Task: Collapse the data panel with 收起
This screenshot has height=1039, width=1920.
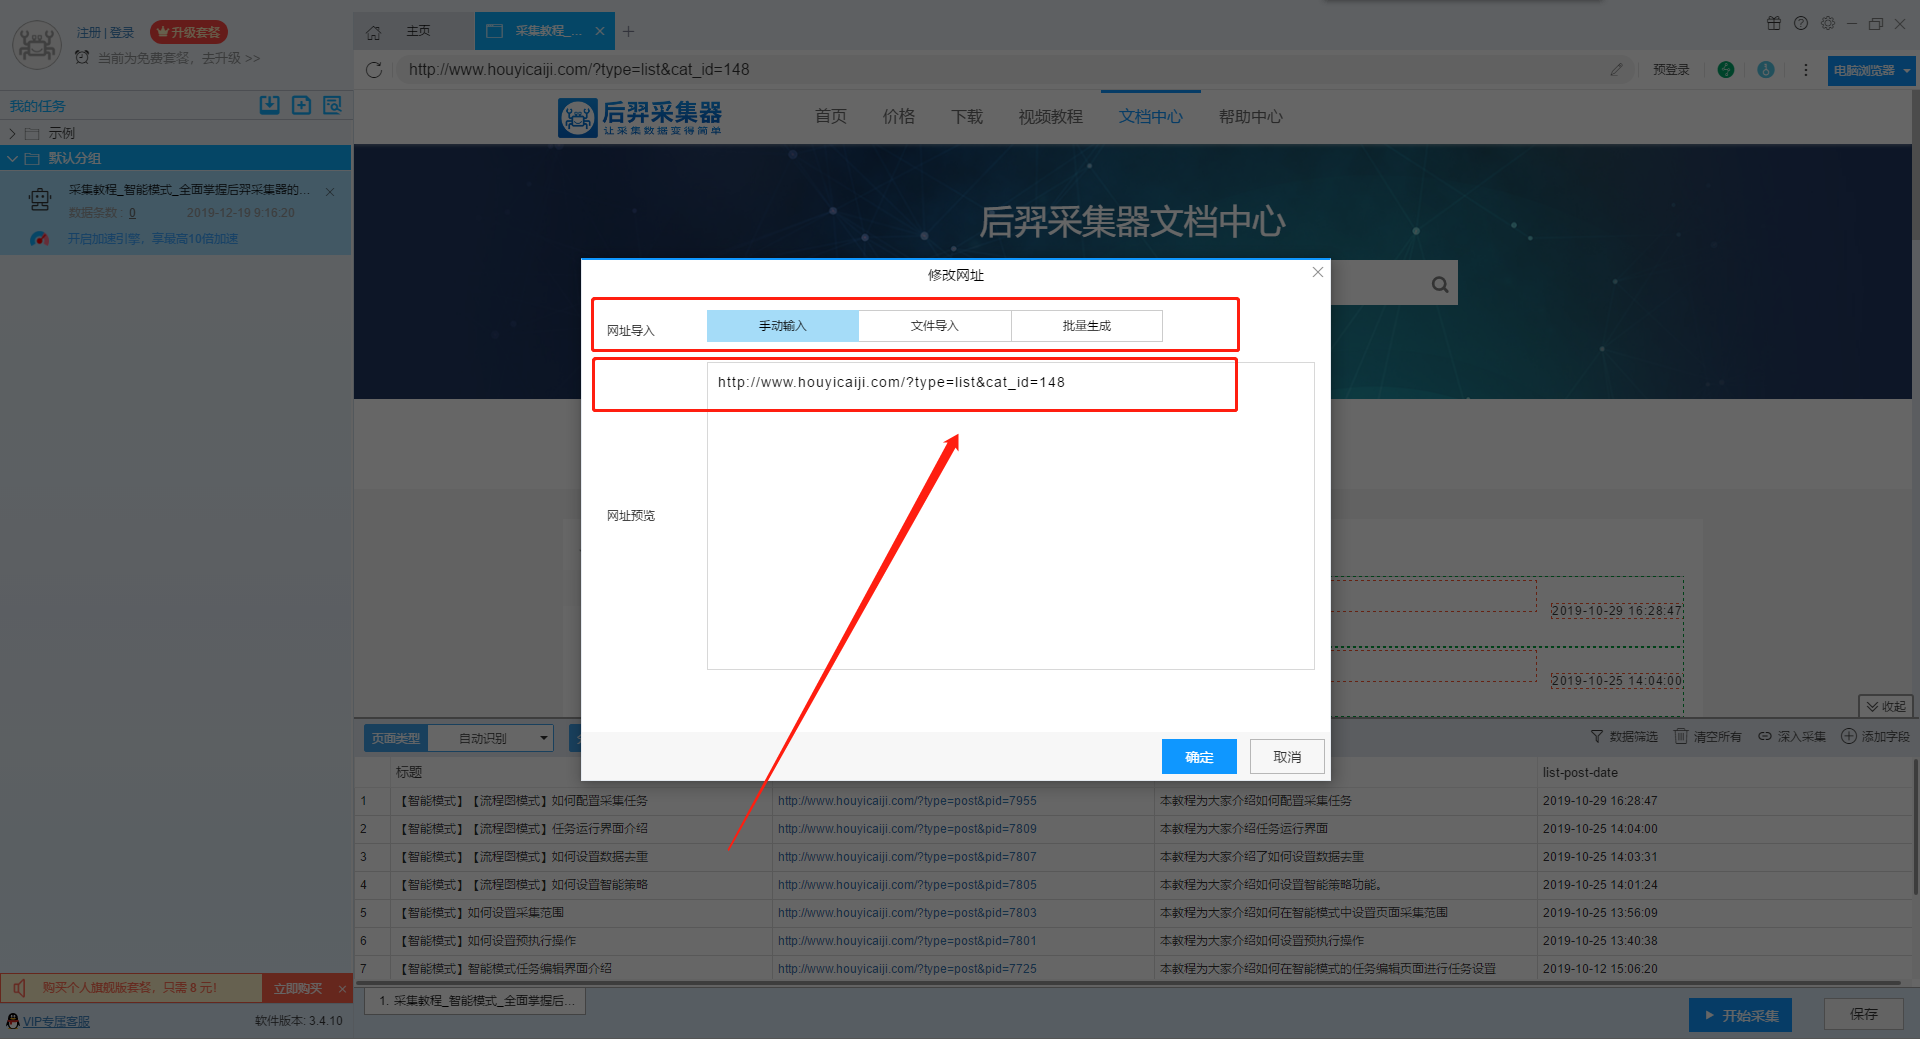Action: tap(1885, 706)
